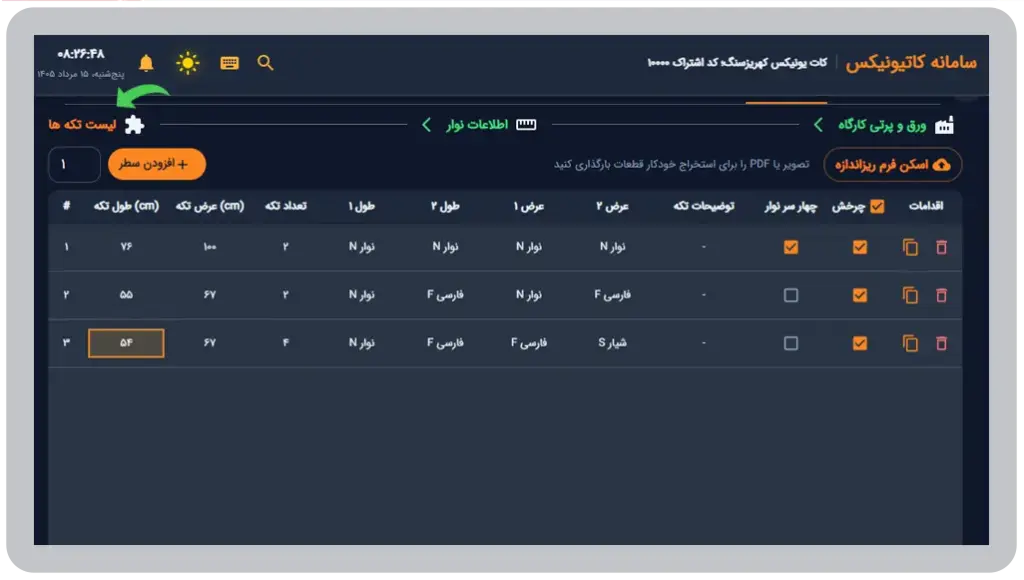Image resolution: width=1024 pixels, height=580 pixels.
Task: Open طول ۲ cell فارسی F in row ۲
Action: 445,295
